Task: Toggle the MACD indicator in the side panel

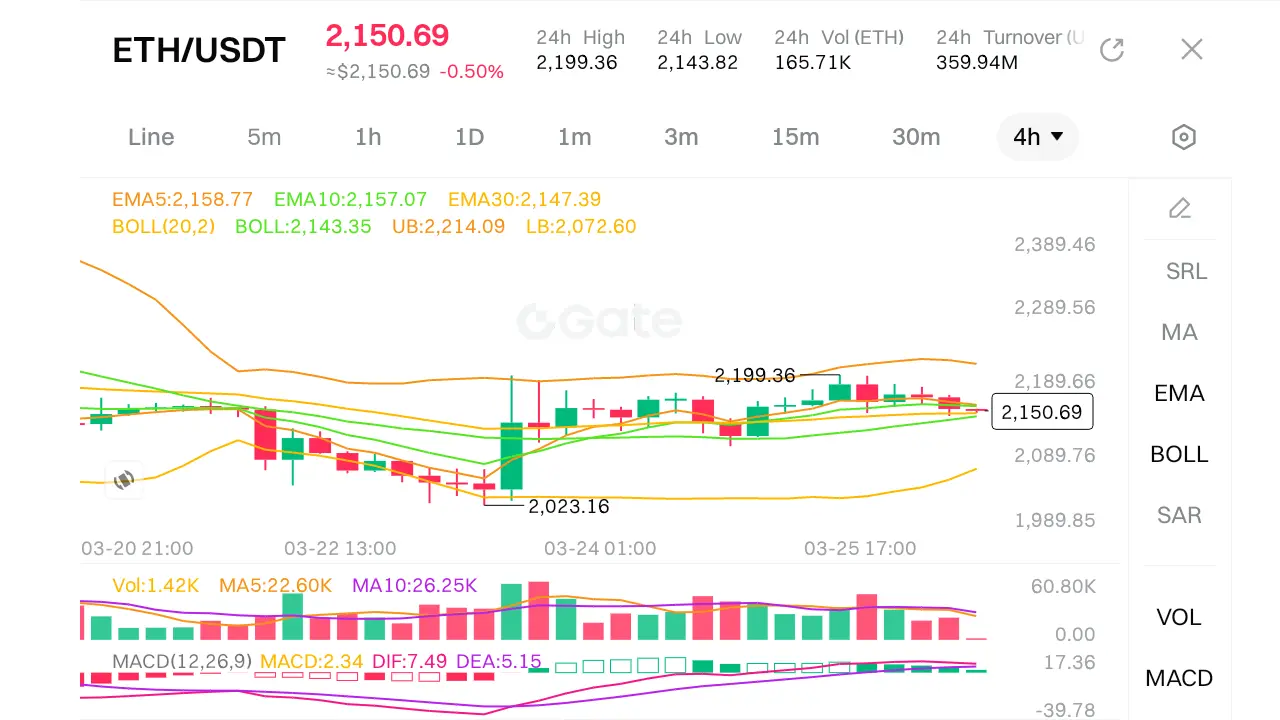Action: [x=1180, y=678]
